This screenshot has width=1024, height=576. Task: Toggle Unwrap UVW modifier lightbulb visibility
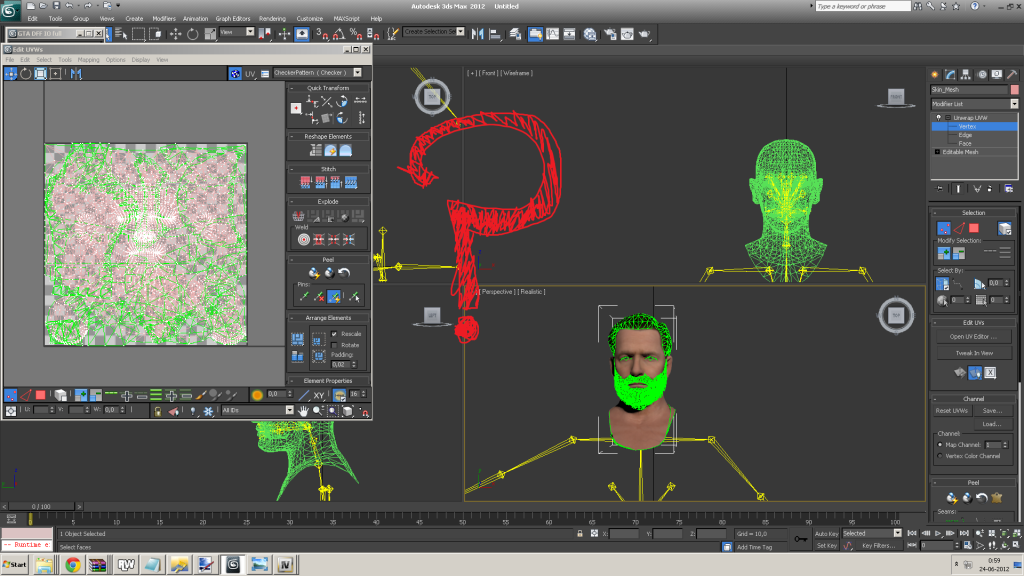[938, 118]
